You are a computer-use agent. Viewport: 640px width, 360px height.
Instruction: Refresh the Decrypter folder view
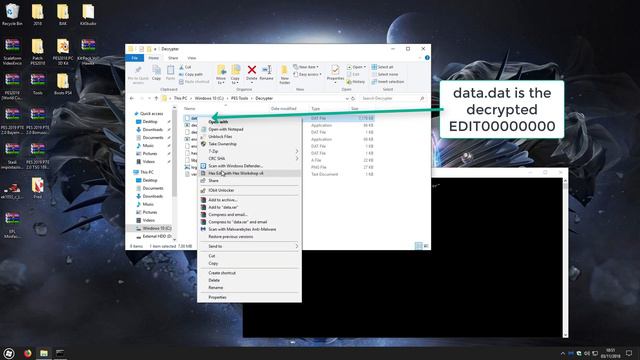click(353, 98)
